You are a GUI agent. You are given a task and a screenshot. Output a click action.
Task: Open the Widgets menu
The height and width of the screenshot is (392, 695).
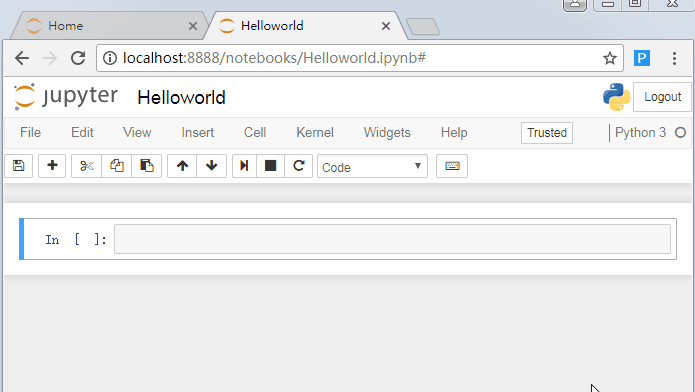tap(387, 133)
